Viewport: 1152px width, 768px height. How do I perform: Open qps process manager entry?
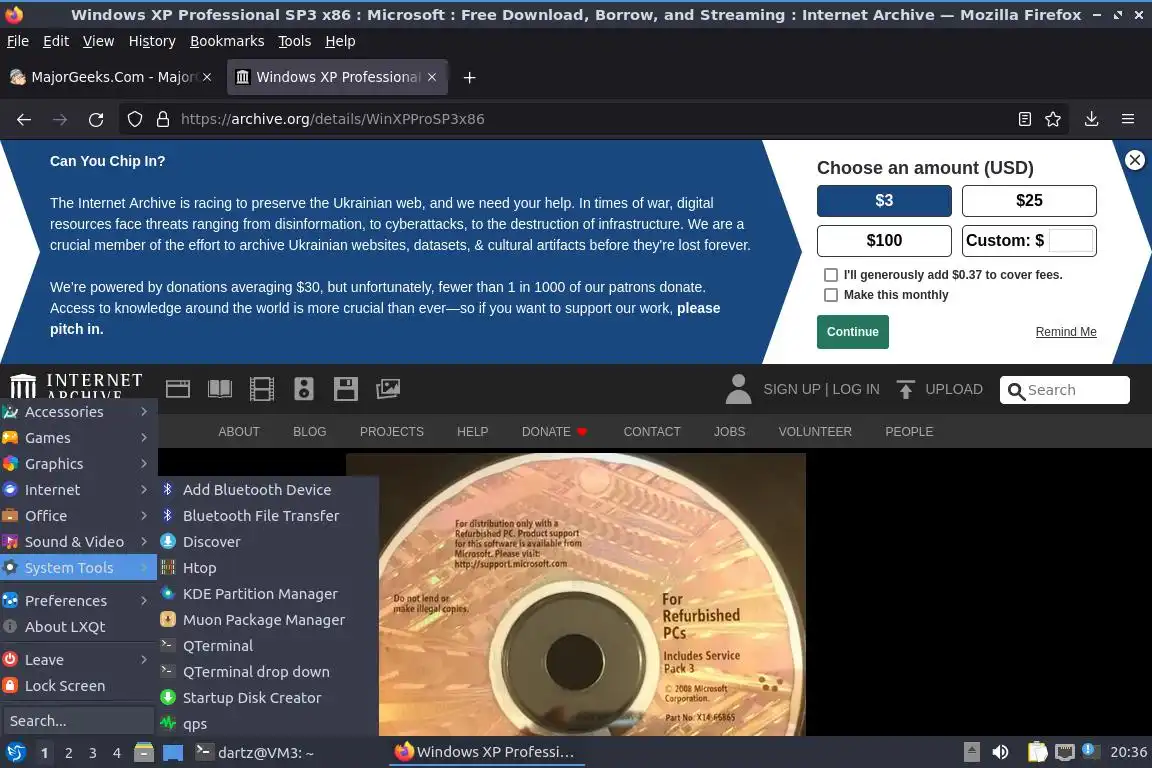click(x=267, y=724)
